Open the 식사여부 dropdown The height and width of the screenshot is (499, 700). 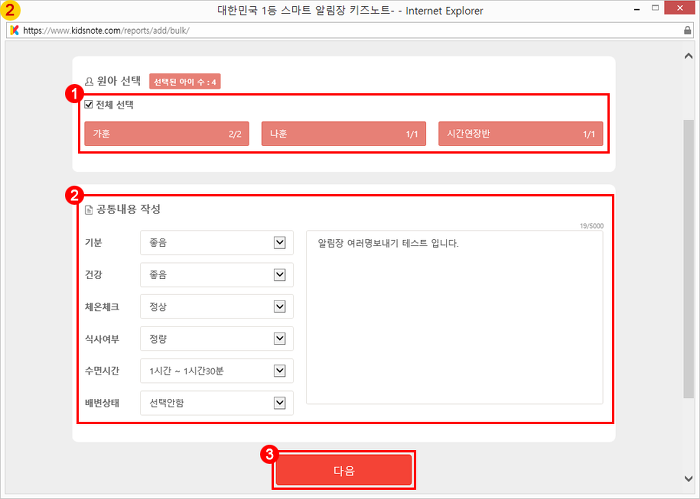click(217, 339)
